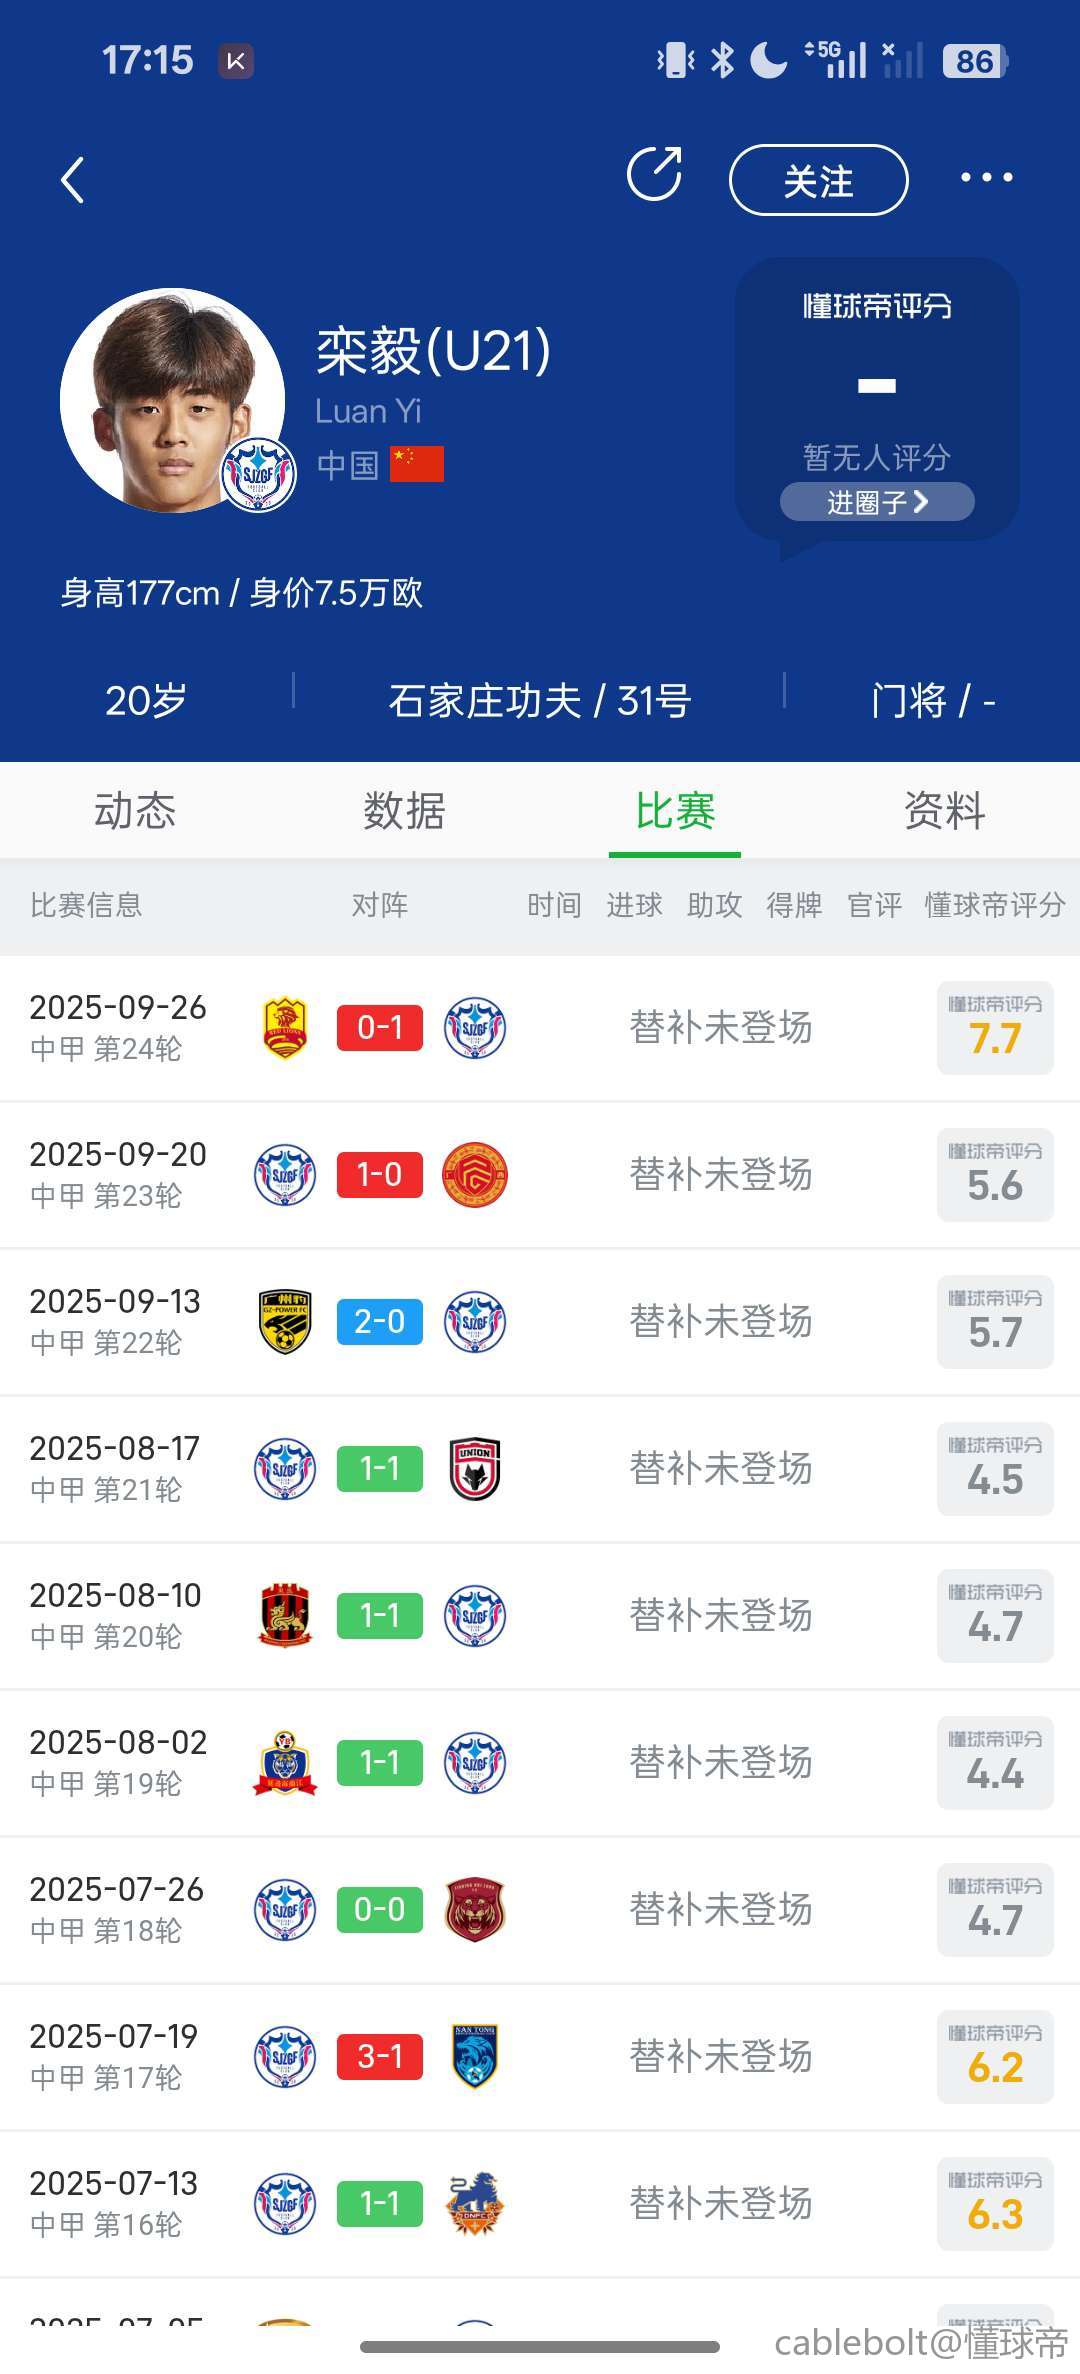Expand 进圈子 chevron button
This screenshot has height=2374, width=1080.
point(877,502)
